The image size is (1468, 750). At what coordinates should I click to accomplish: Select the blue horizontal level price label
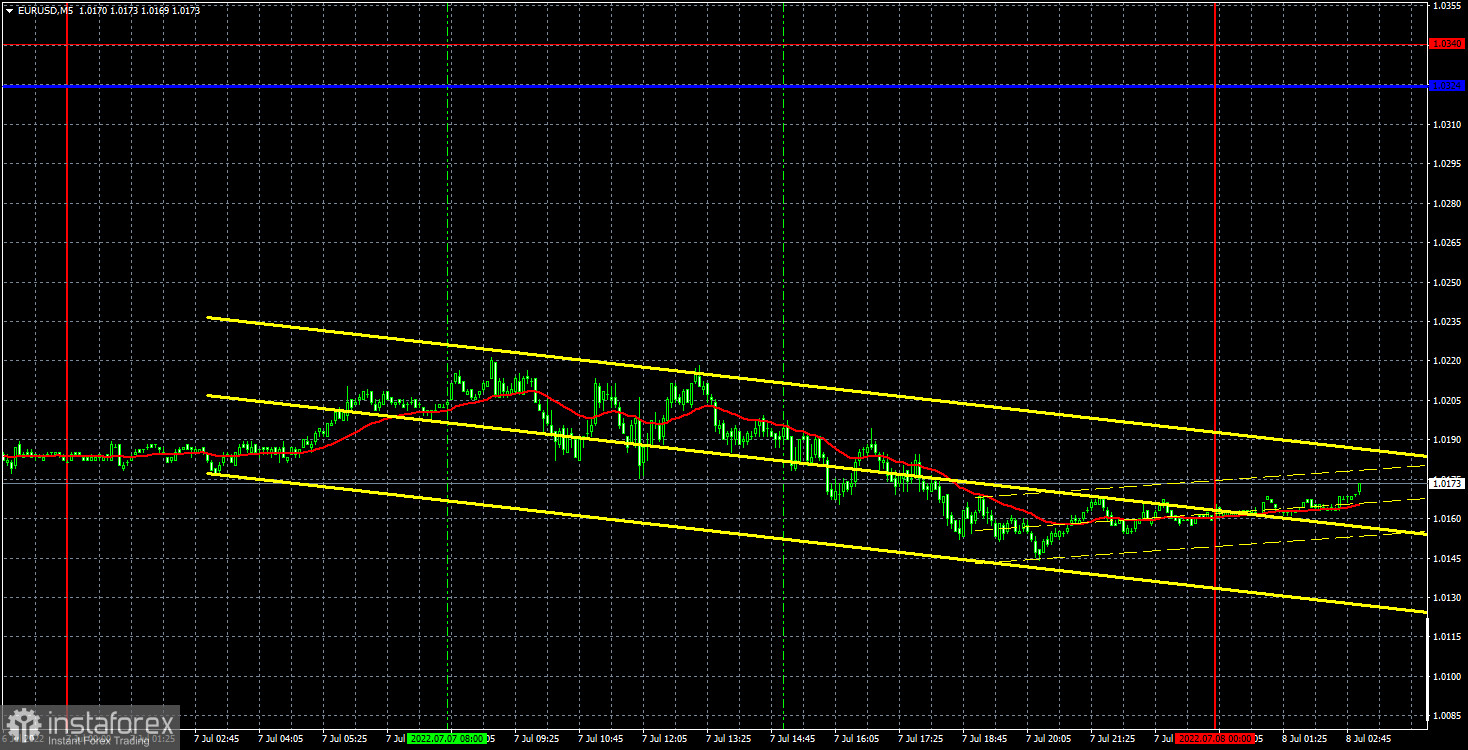click(1448, 86)
